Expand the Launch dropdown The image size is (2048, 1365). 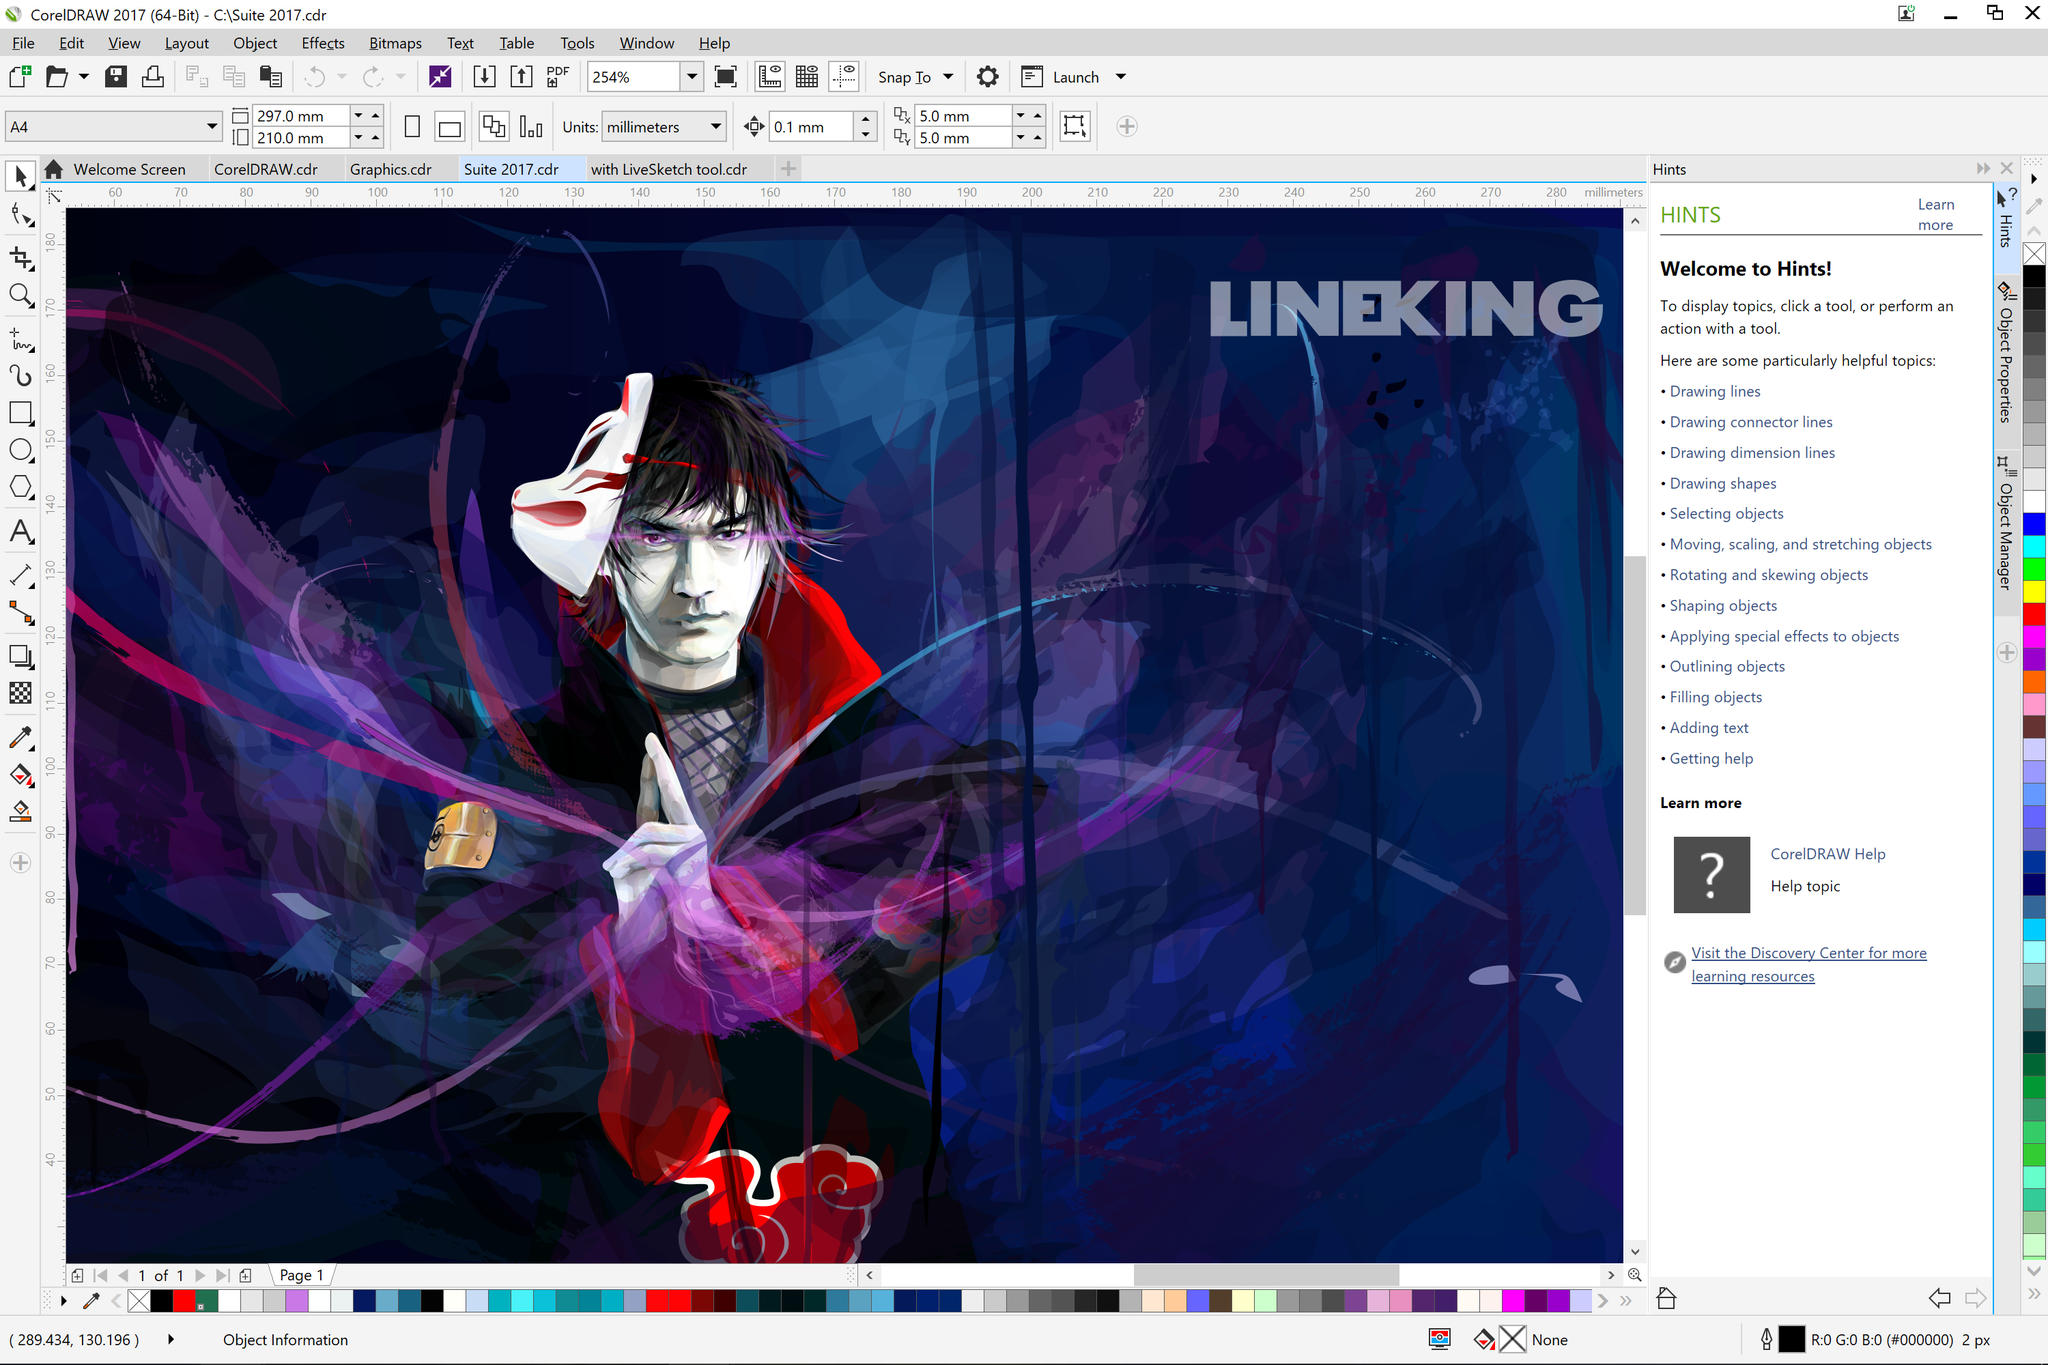click(x=1121, y=77)
